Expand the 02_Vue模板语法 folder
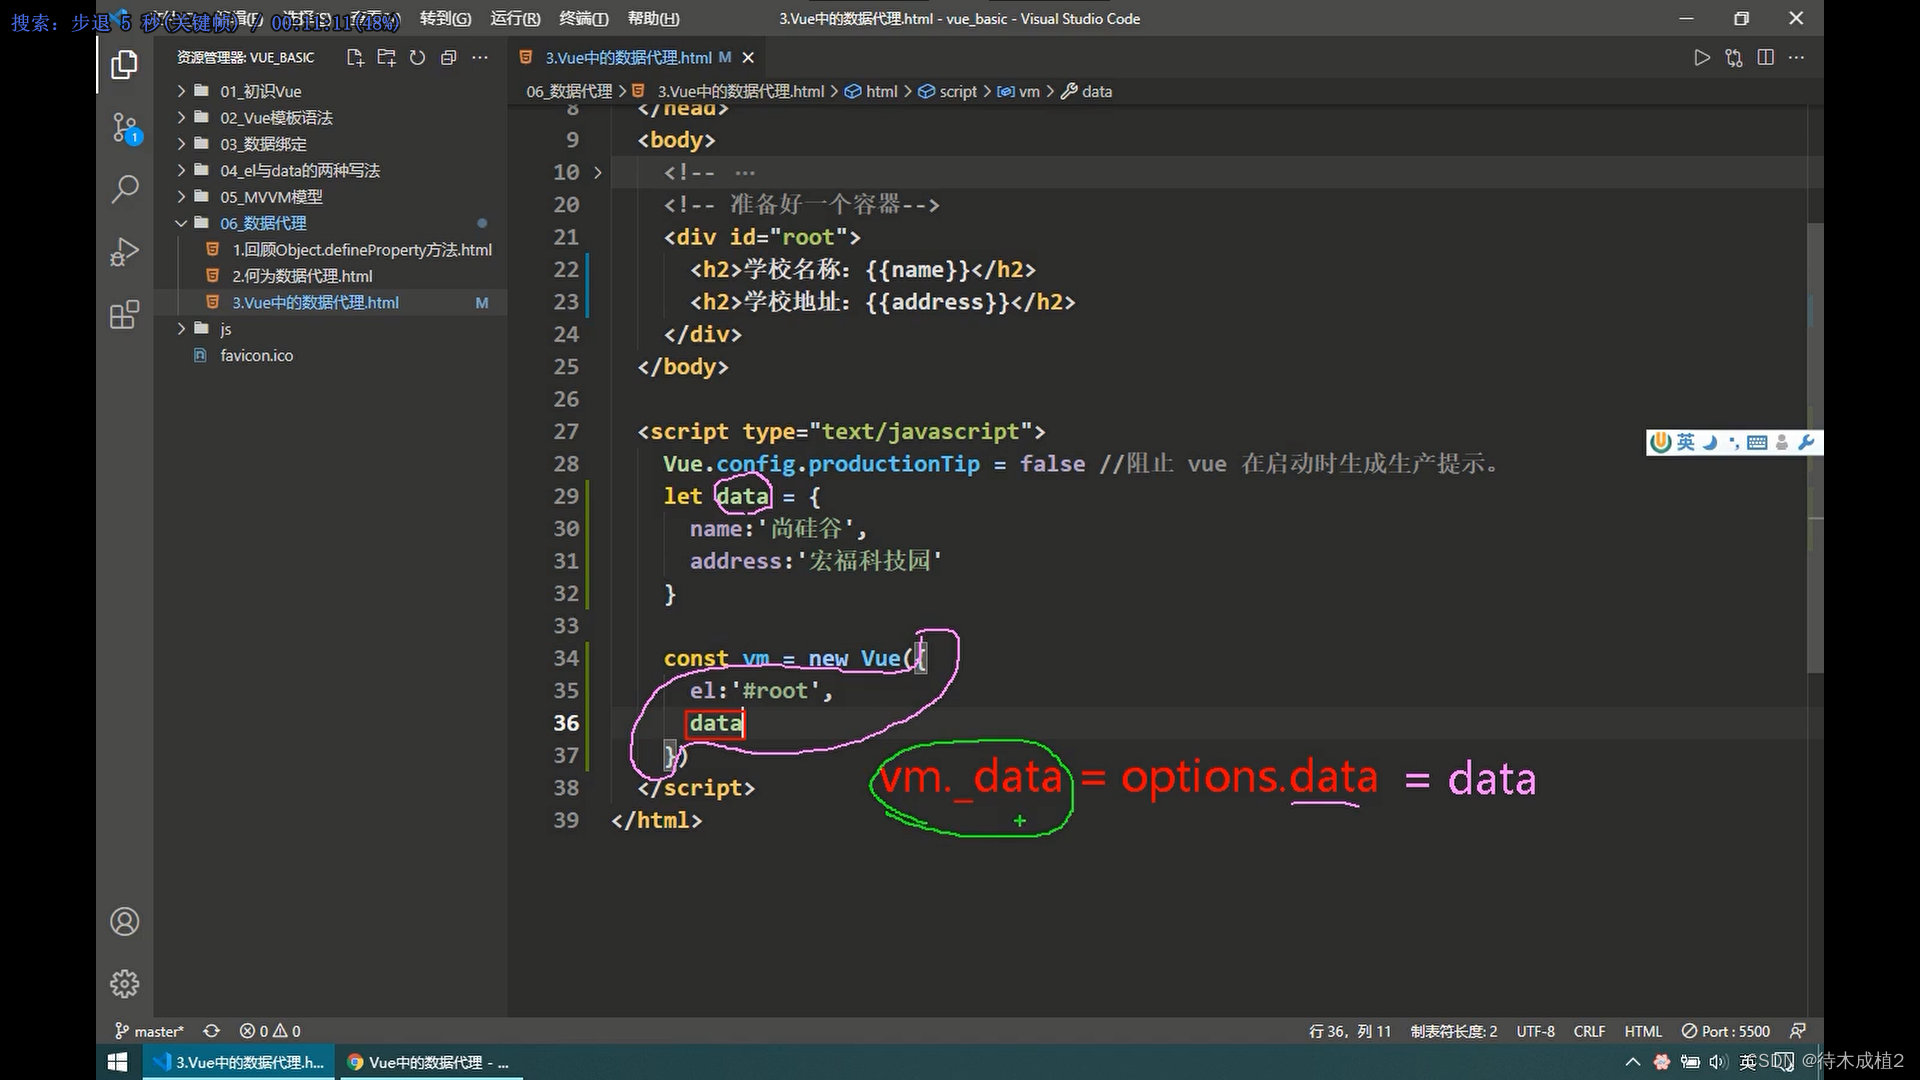The height and width of the screenshot is (1080, 1920). coord(330,117)
